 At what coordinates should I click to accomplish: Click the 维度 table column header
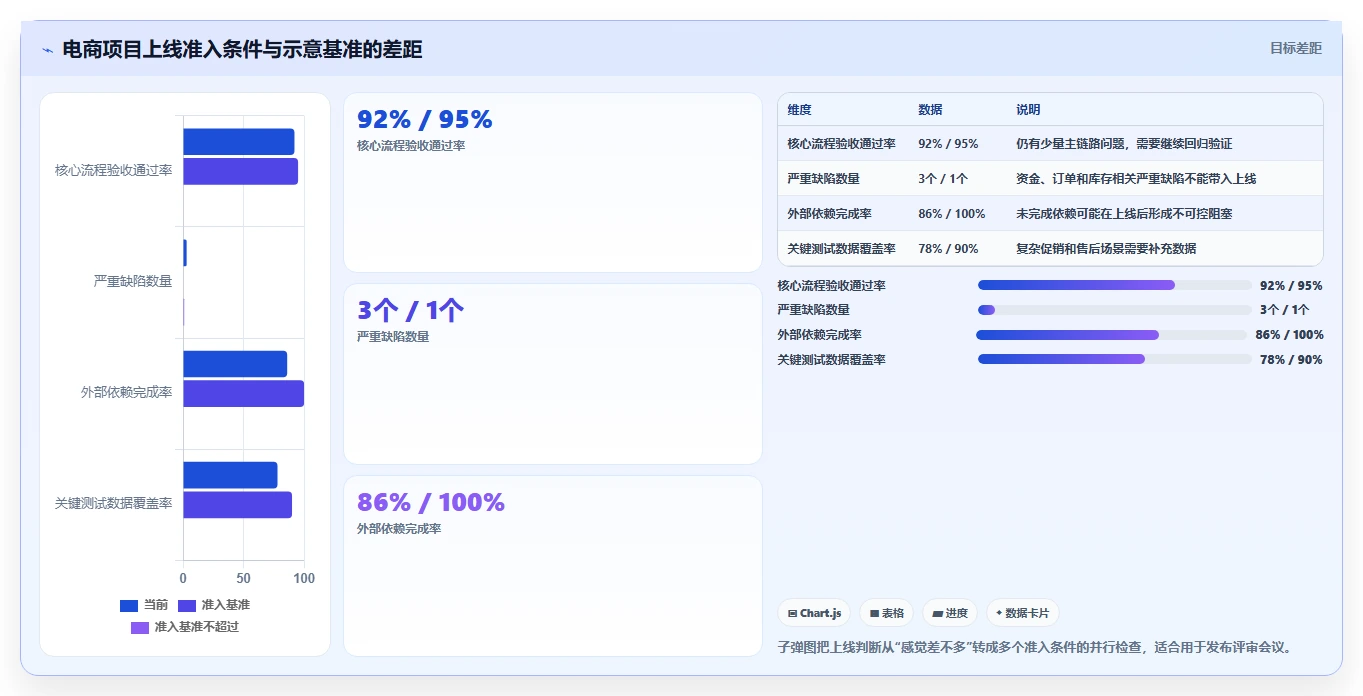pyautogui.click(x=799, y=110)
